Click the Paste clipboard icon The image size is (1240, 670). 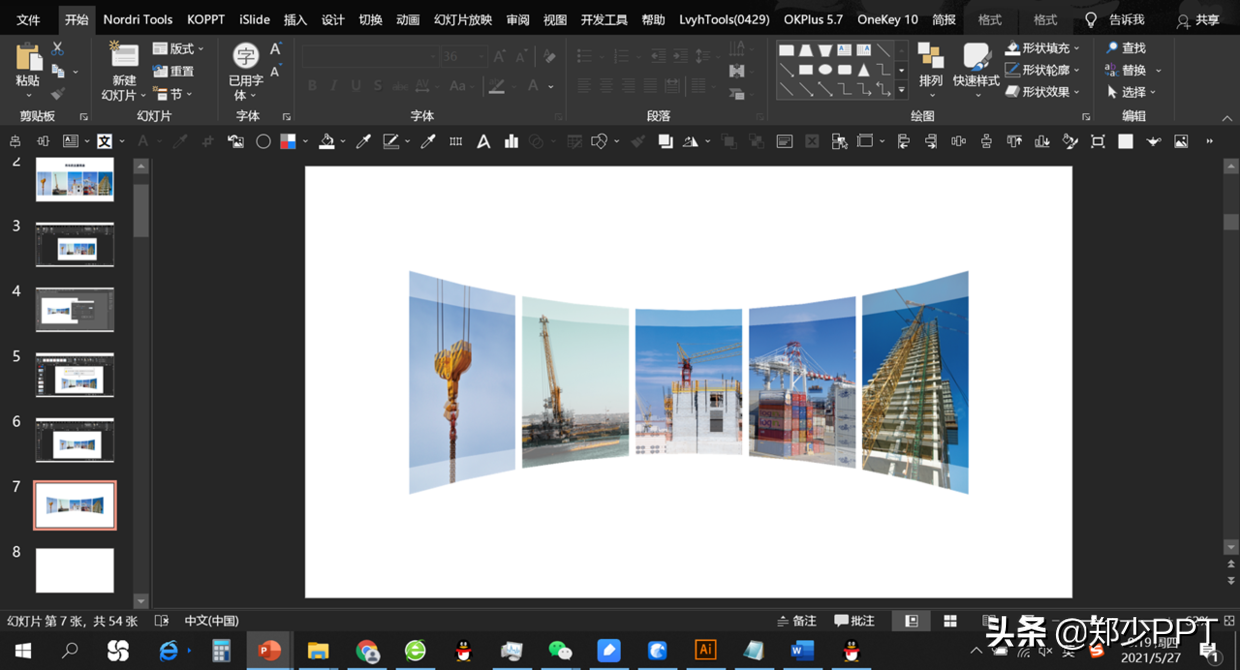(x=28, y=58)
